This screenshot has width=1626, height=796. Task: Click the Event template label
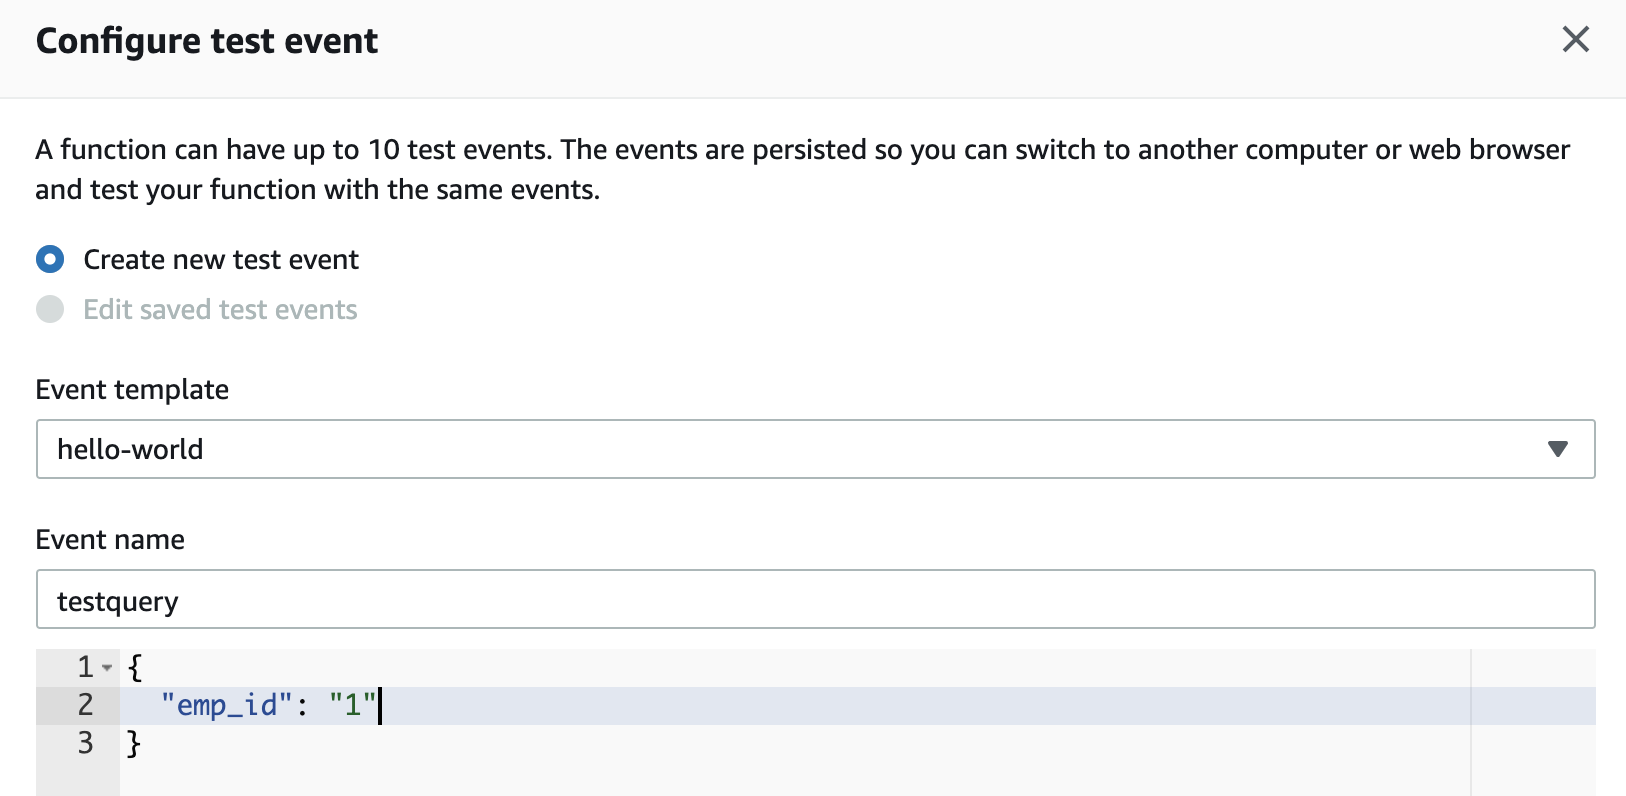click(x=132, y=390)
